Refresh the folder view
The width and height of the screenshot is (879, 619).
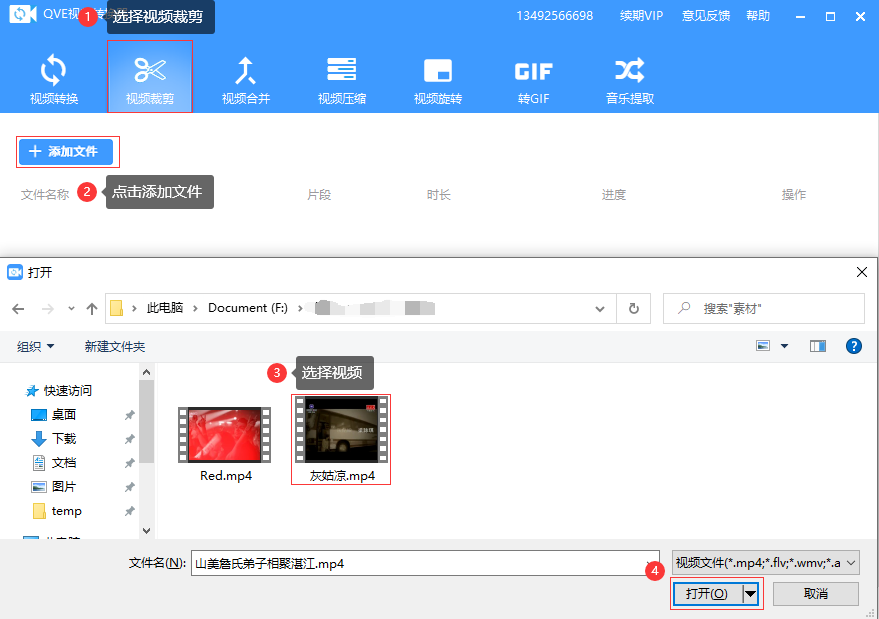click(633, 309)
